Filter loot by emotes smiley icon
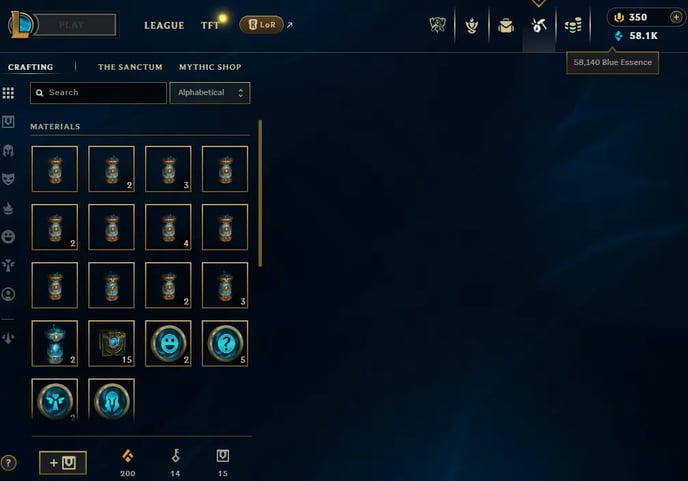The image size is (688, 481). (8, 237)
